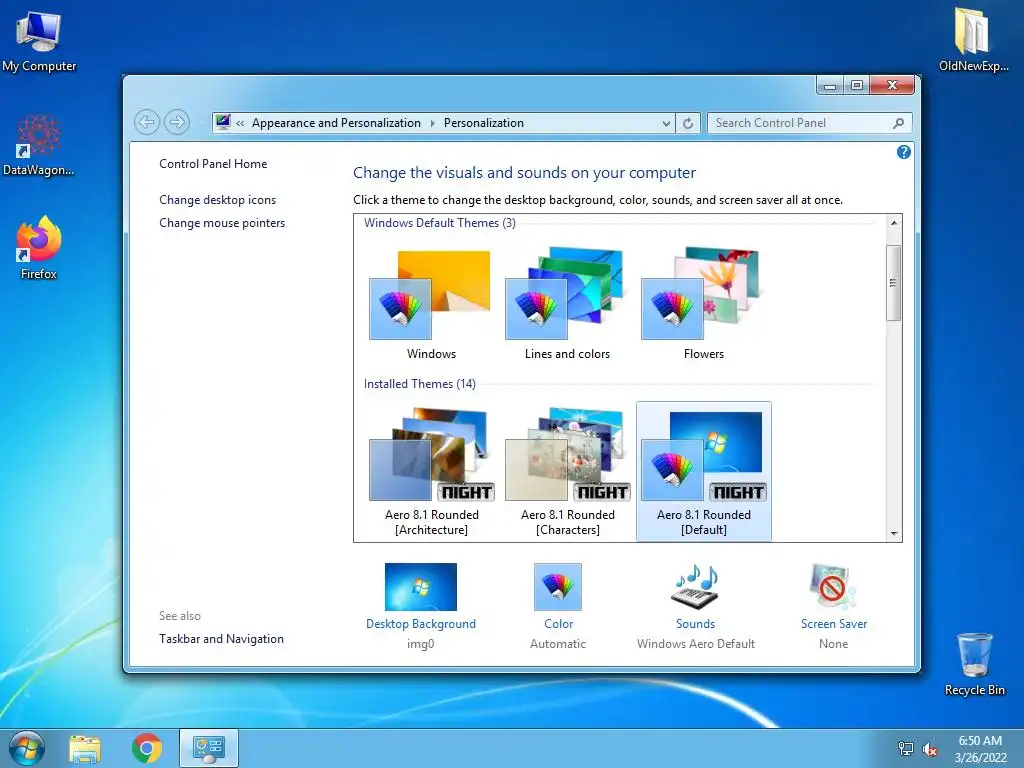Viewport: 1024px width, 768px height.
Task: Open File Explorer from the taskbar
Action: [85, 749]
